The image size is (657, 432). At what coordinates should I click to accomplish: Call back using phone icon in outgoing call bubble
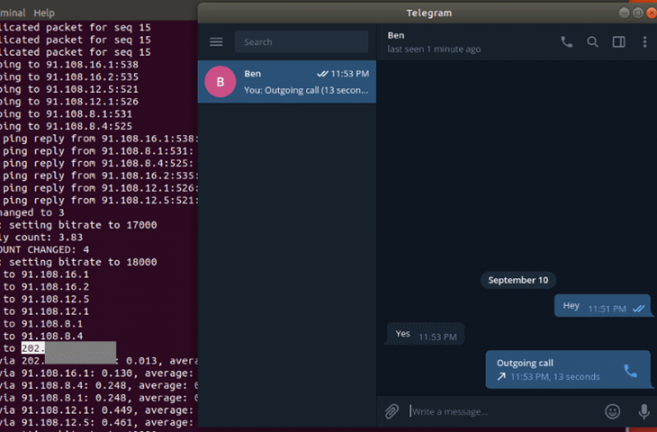(x=631, y=370)
